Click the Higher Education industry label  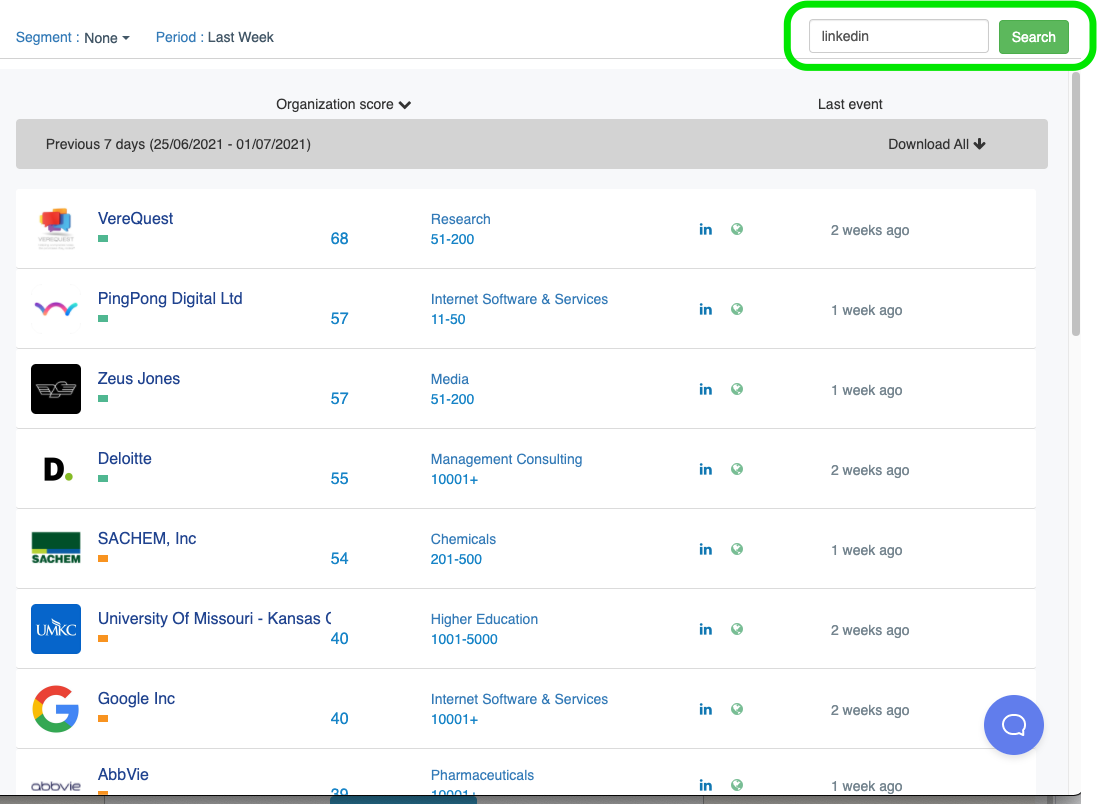click(x=484, y=619)
